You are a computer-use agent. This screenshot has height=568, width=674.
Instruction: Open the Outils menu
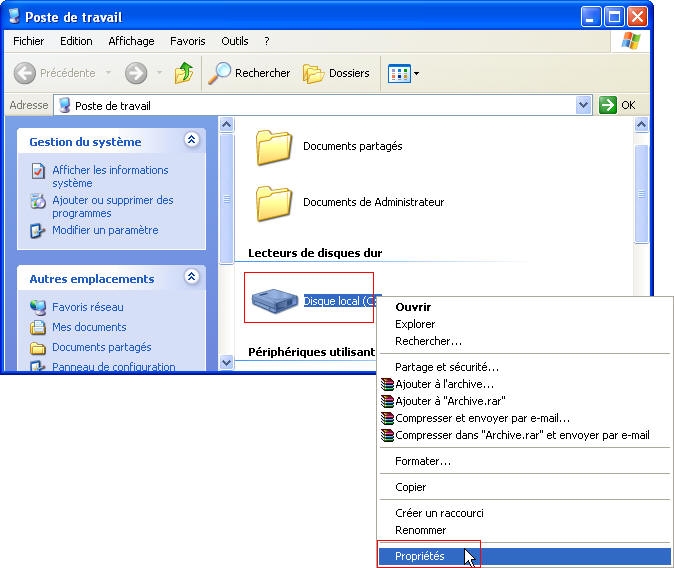[x=235, y=41]
